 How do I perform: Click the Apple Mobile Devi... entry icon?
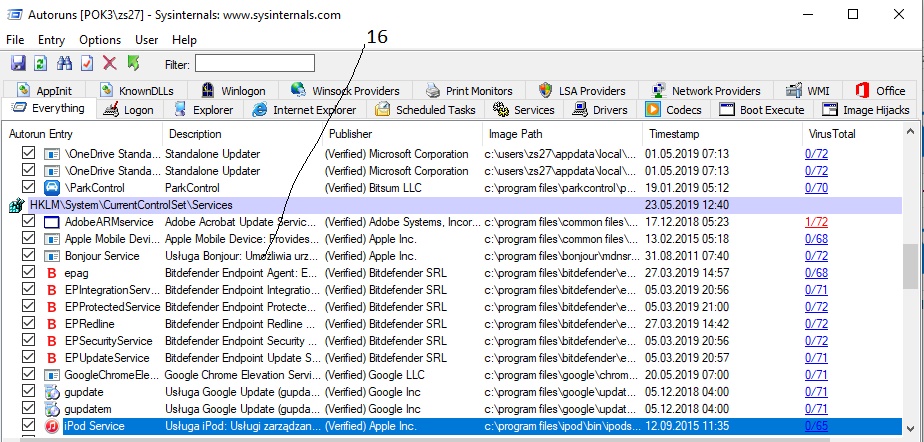pos(52,239)
